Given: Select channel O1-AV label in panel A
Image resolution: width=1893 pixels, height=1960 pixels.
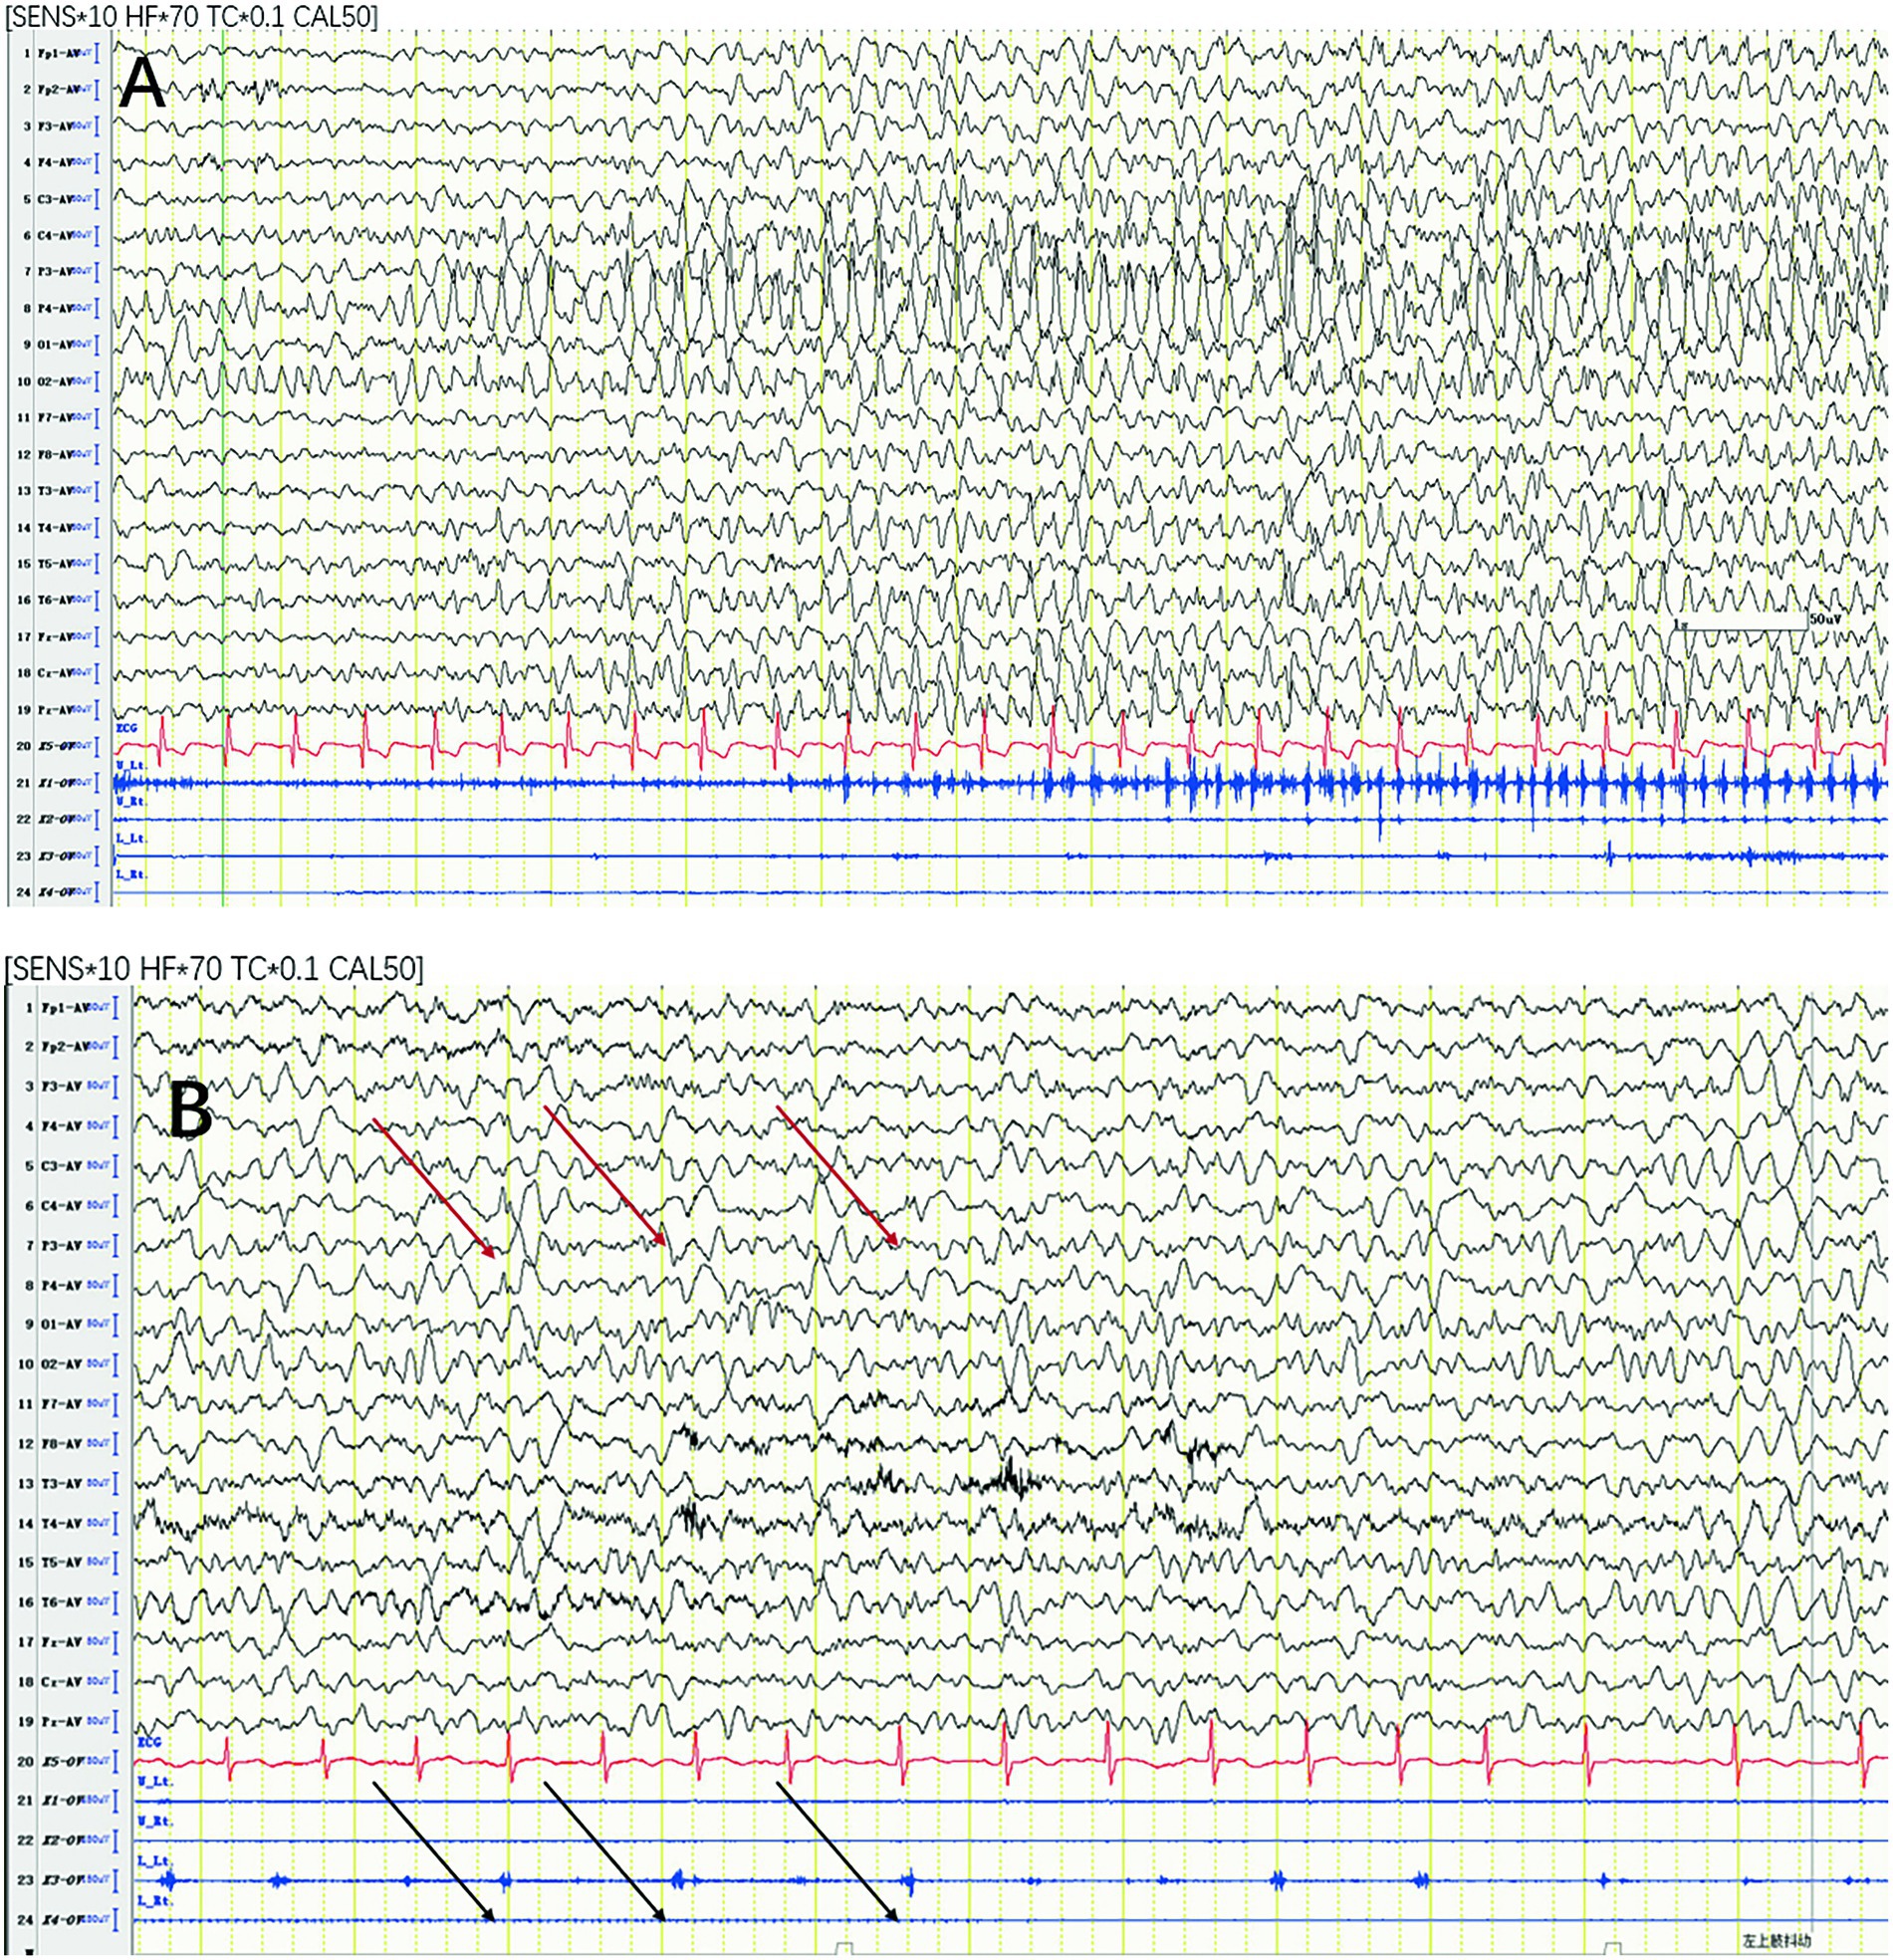Looking at the screenshot, I should pos(56,344).
